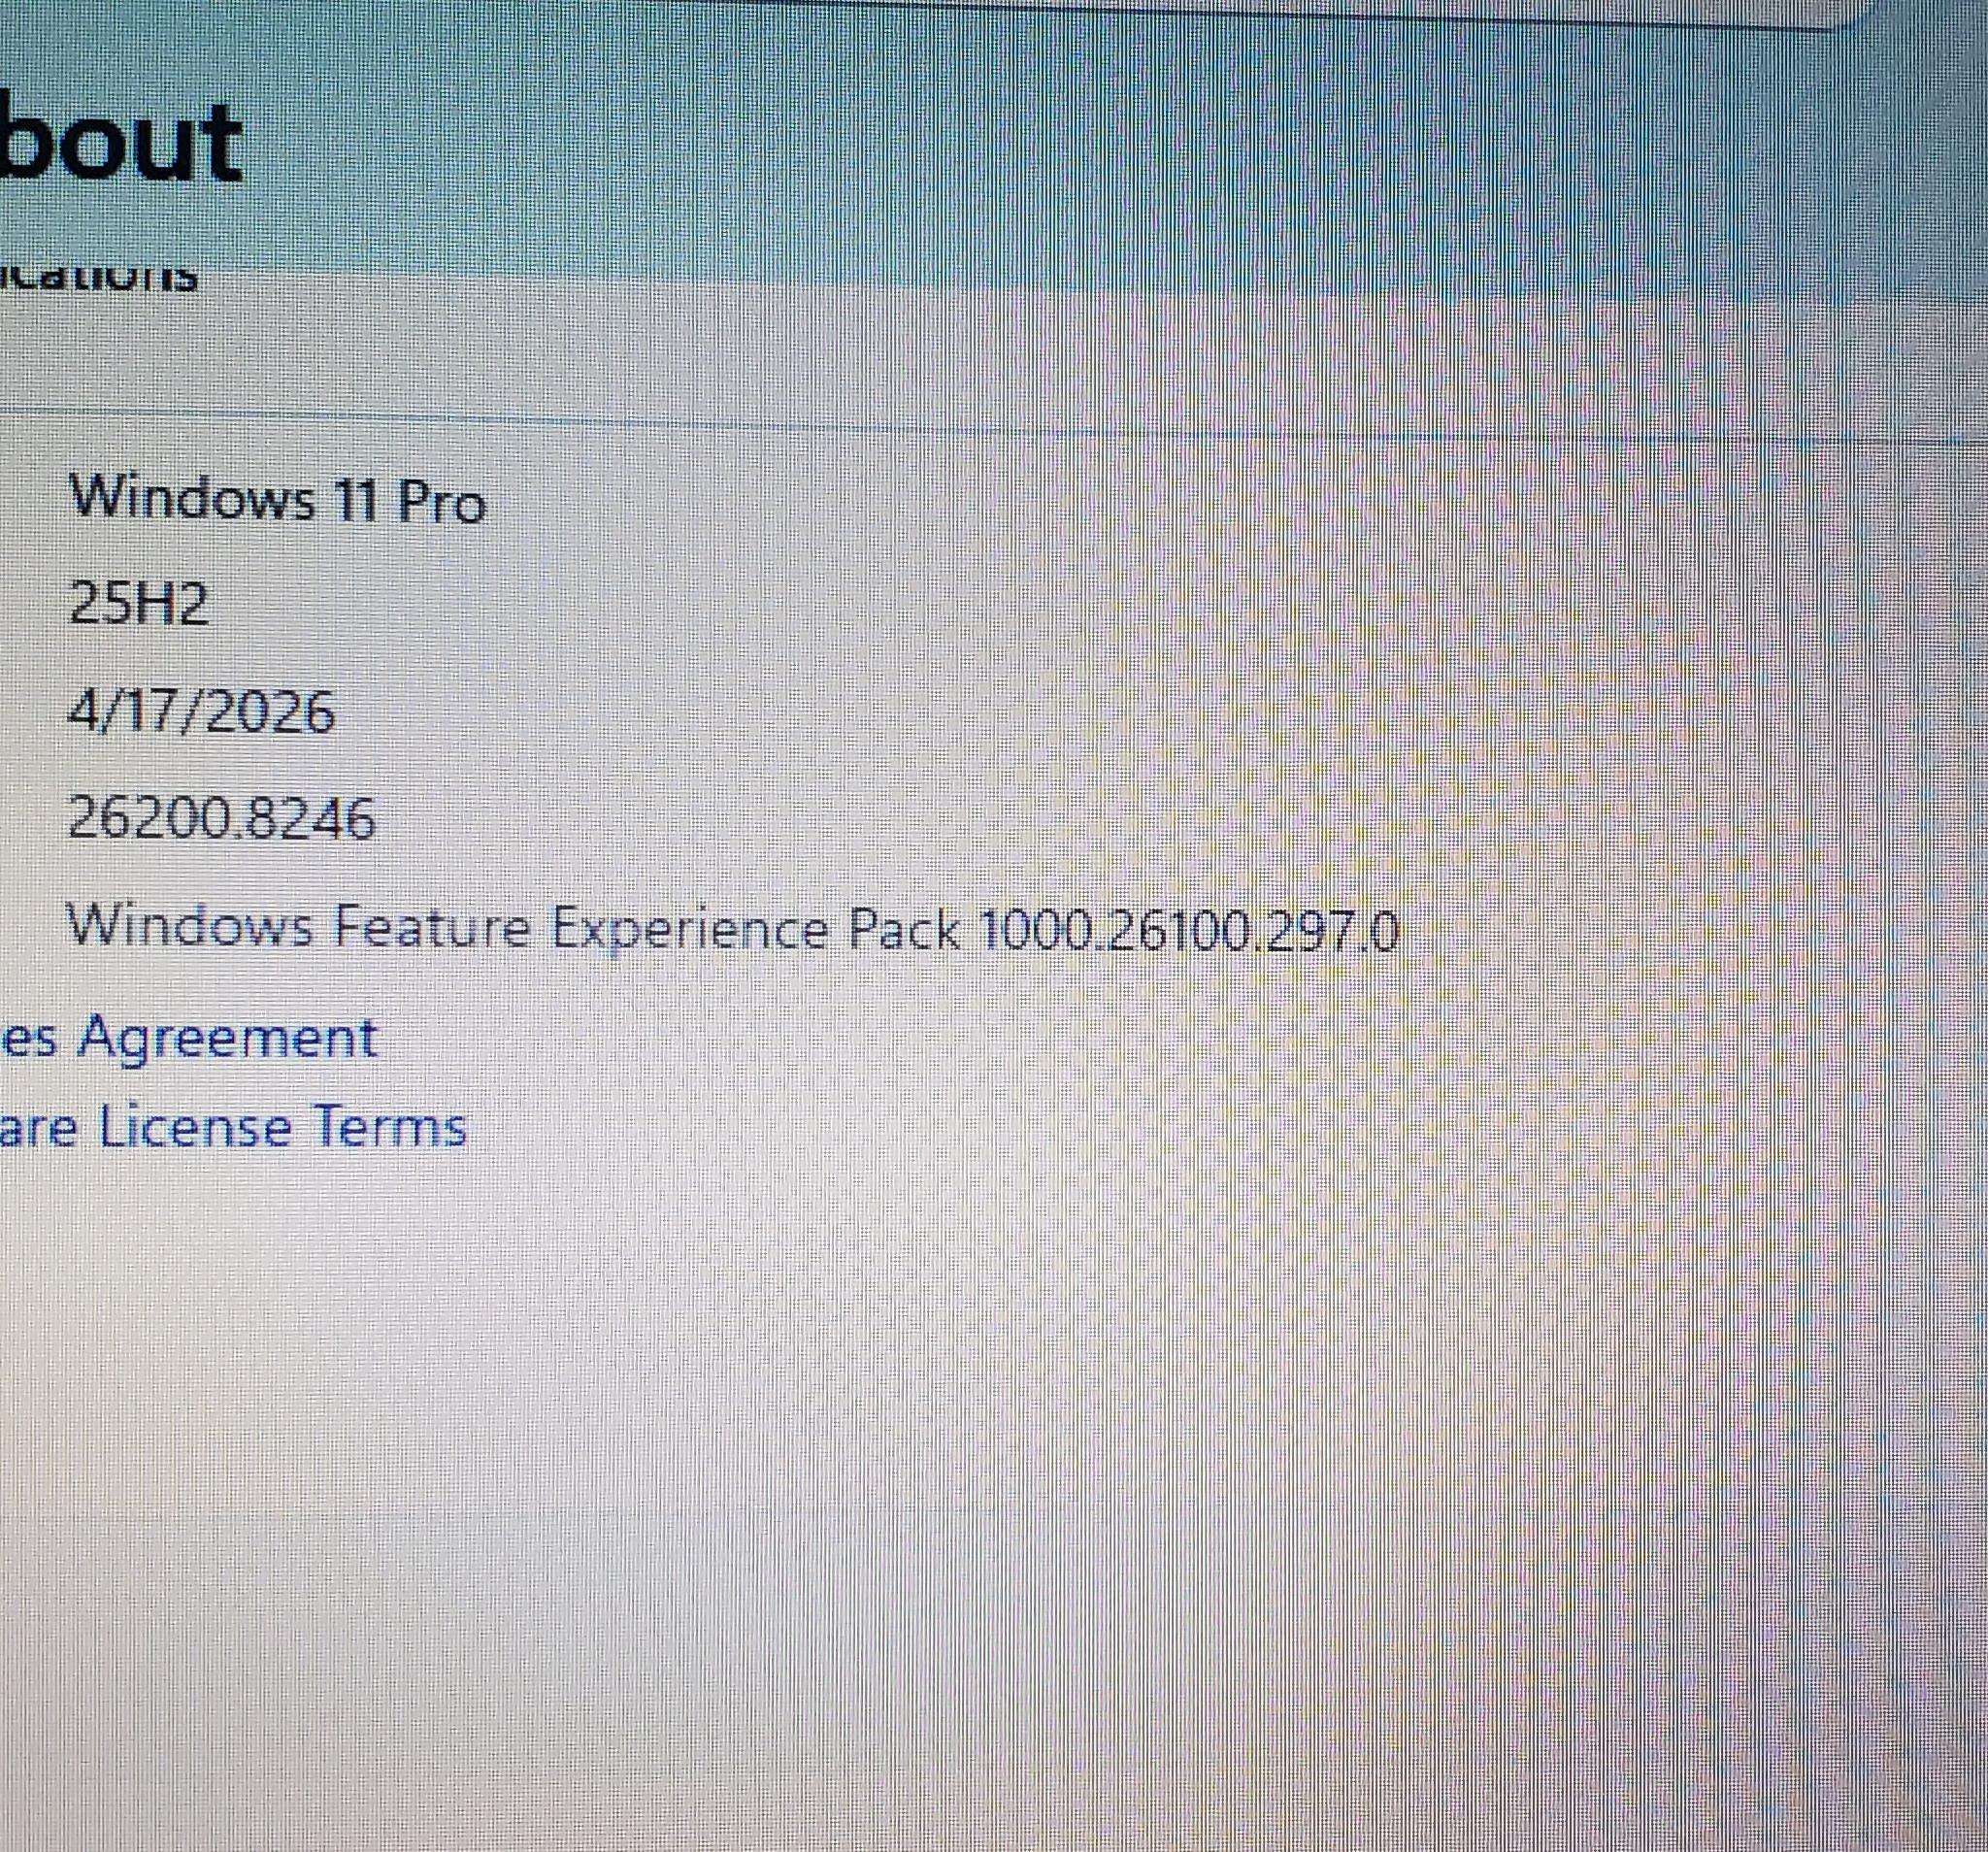Select the version value '25H2'
The height and width of the screenshot is (1852, 1988).
click(138, 603)
